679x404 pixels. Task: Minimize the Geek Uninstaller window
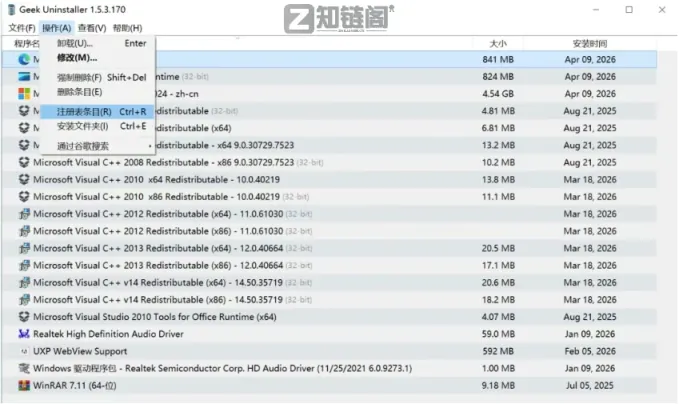tap(596, 10)
